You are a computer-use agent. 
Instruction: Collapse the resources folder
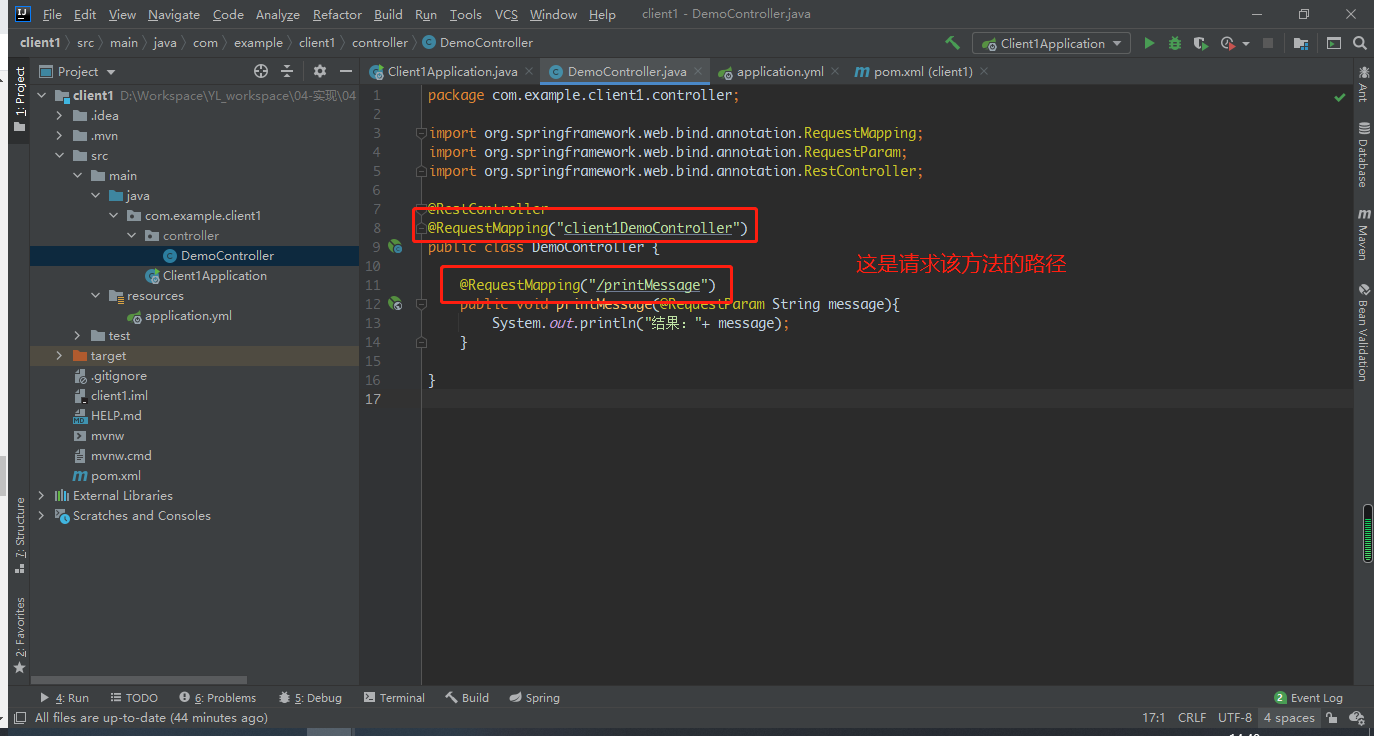coord(96,295)
